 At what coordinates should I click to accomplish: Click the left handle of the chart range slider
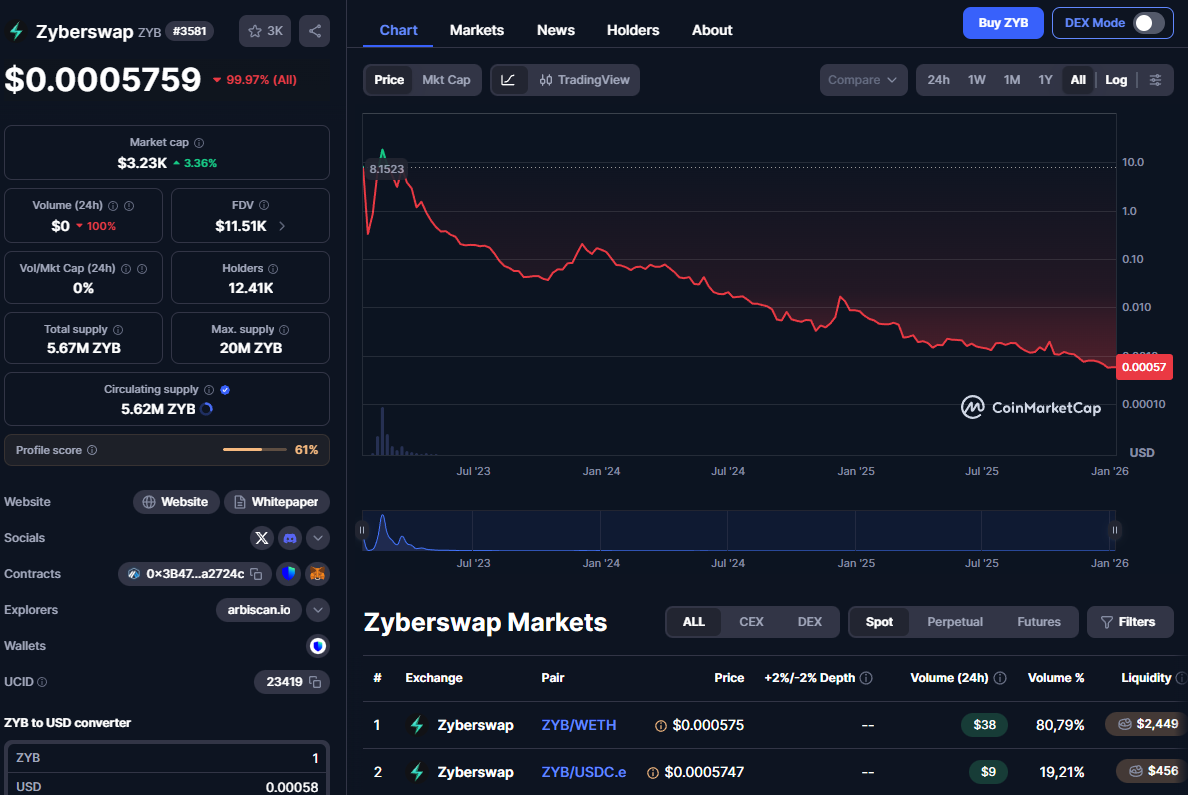click(x=362, y=531)
